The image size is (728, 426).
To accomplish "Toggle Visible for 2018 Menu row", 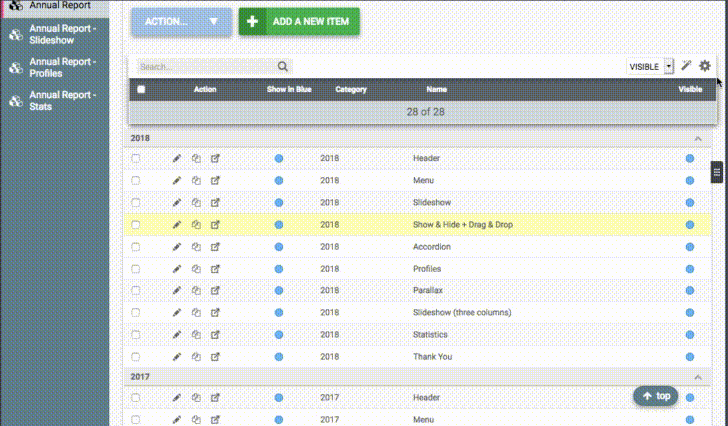I will 690,181.
